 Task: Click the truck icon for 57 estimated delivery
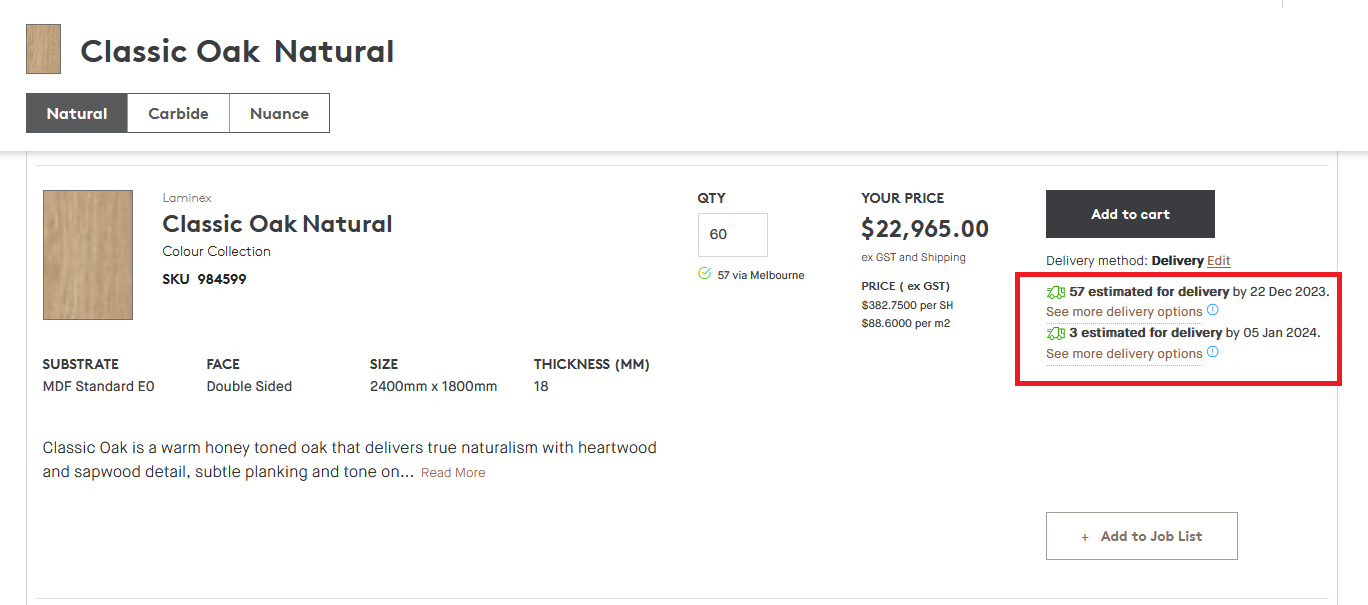(x=1056, y=292)
